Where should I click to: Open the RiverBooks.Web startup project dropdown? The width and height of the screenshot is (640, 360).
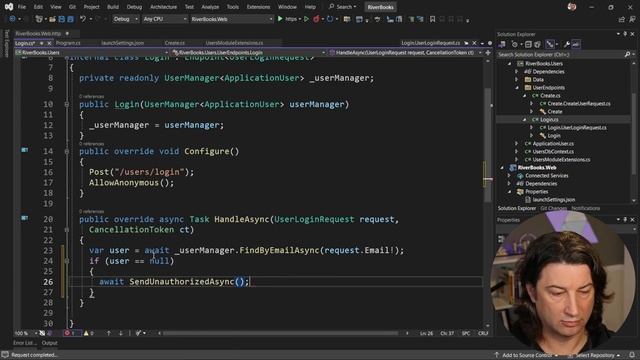click(x=231, y=19)
